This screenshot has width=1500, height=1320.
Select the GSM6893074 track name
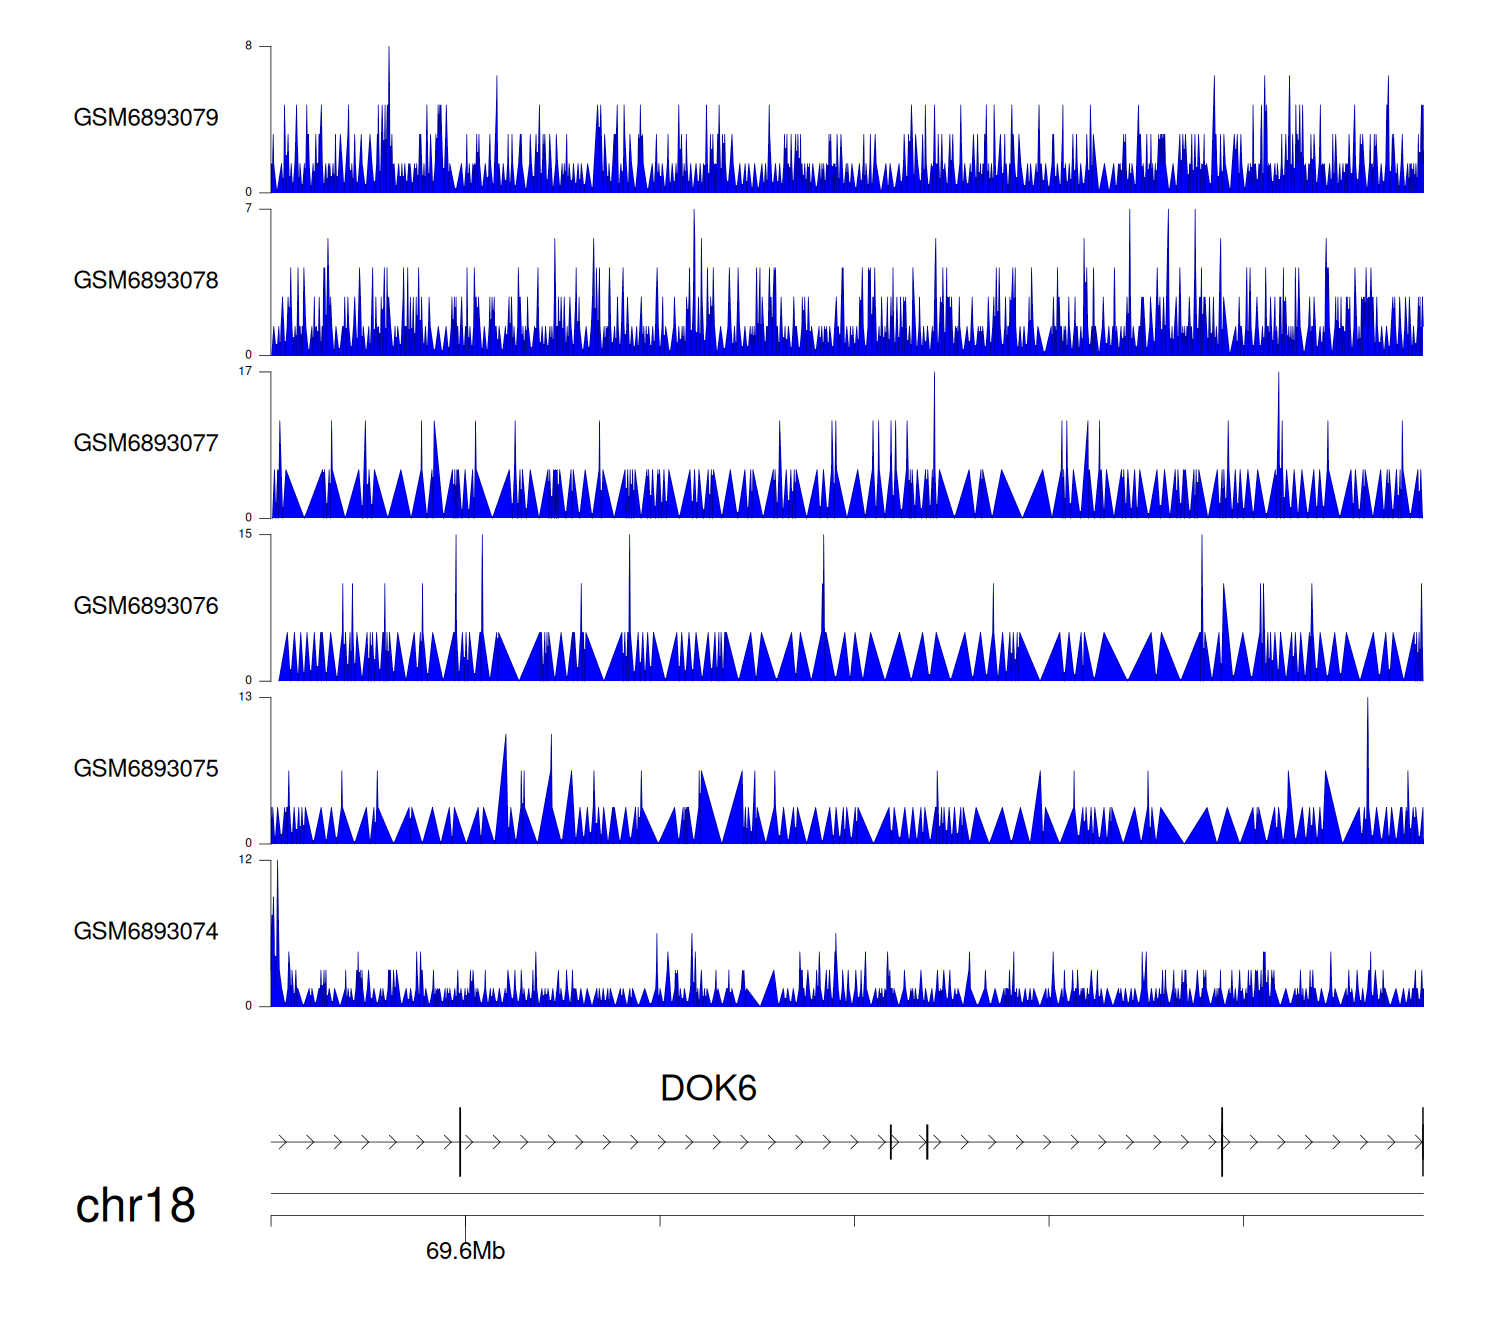[x=146, y=932]
